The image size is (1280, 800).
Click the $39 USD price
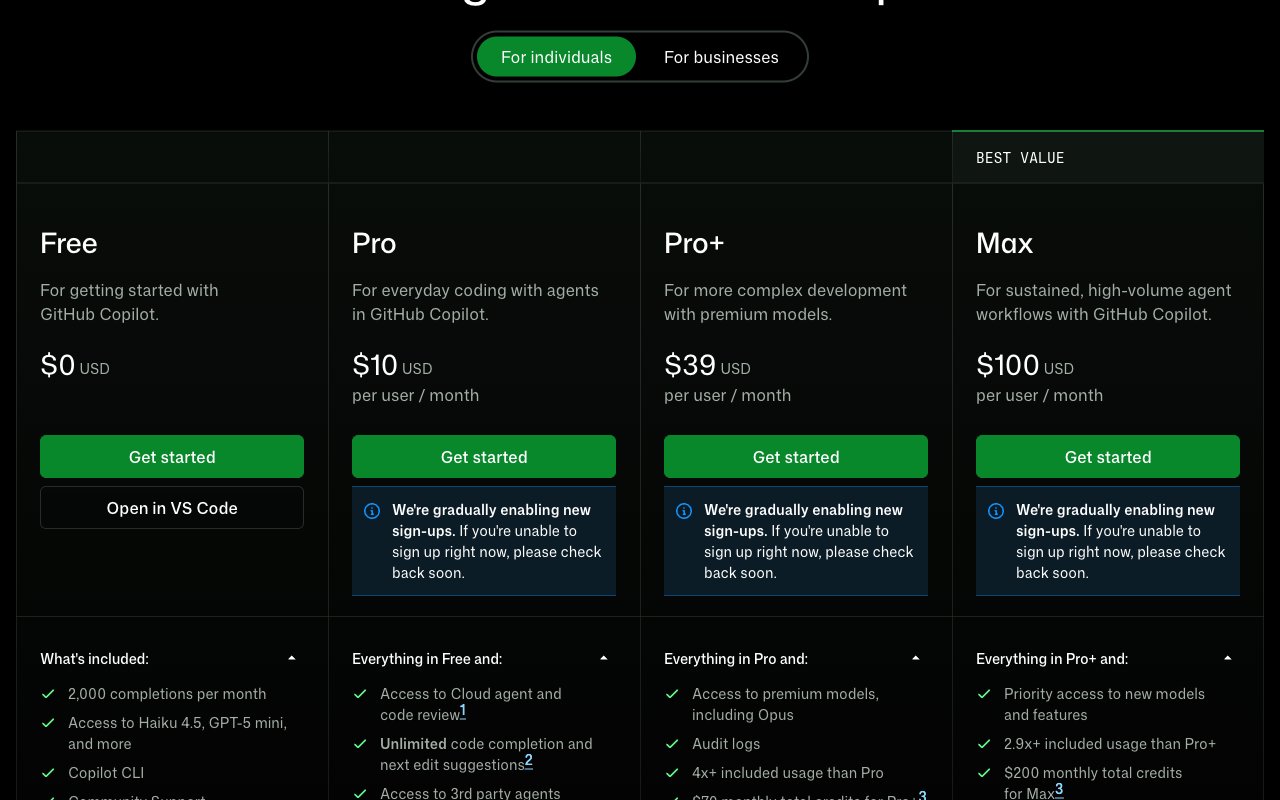pos(707,366)
